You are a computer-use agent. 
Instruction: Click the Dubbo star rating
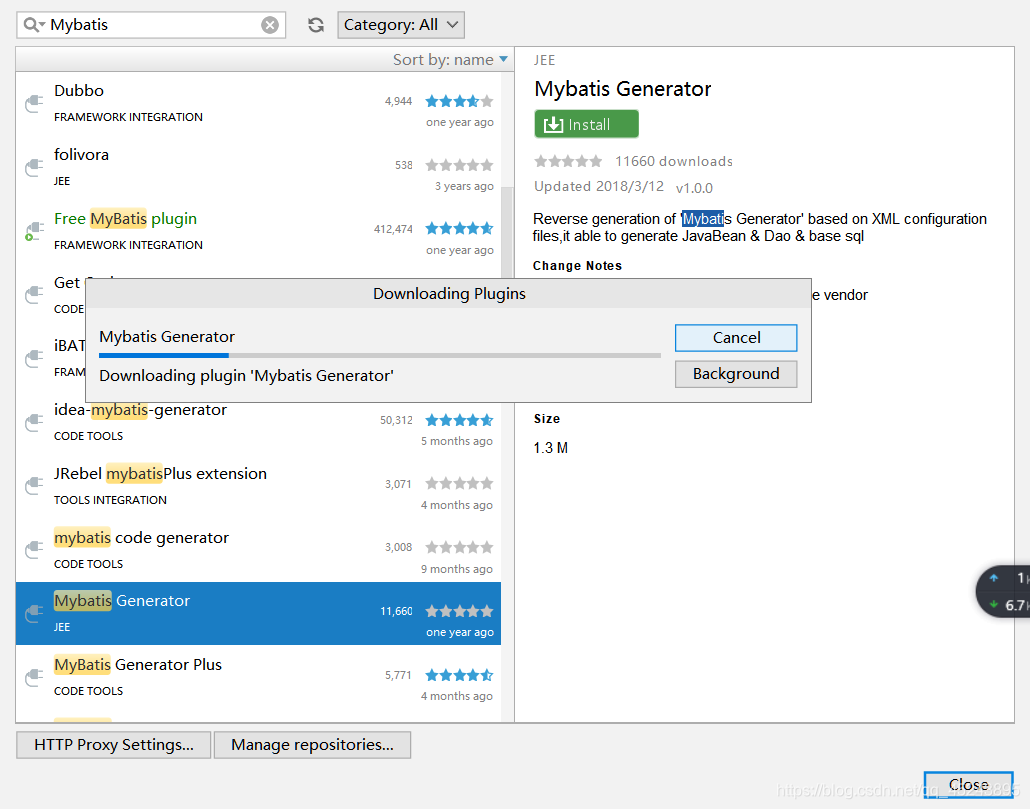tap(459, 101)
